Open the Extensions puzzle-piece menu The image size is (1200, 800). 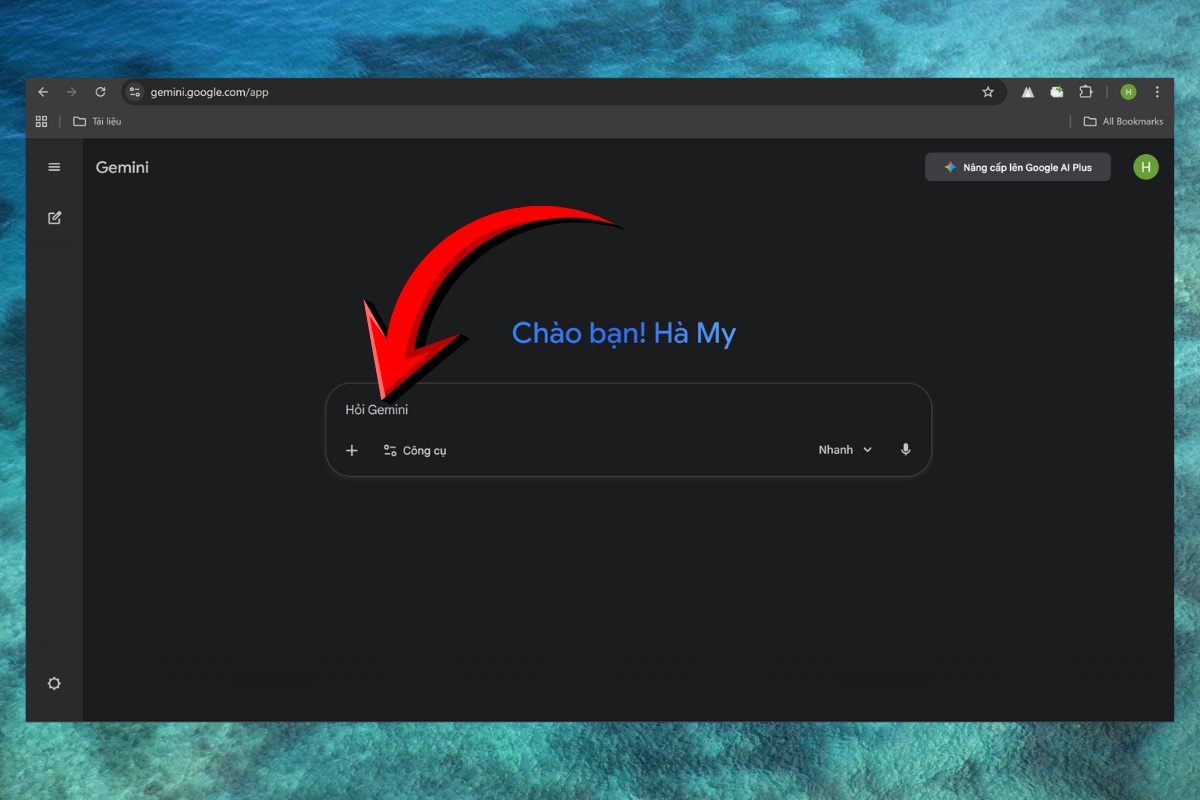pyautogui.click(x=1086, y=92)
